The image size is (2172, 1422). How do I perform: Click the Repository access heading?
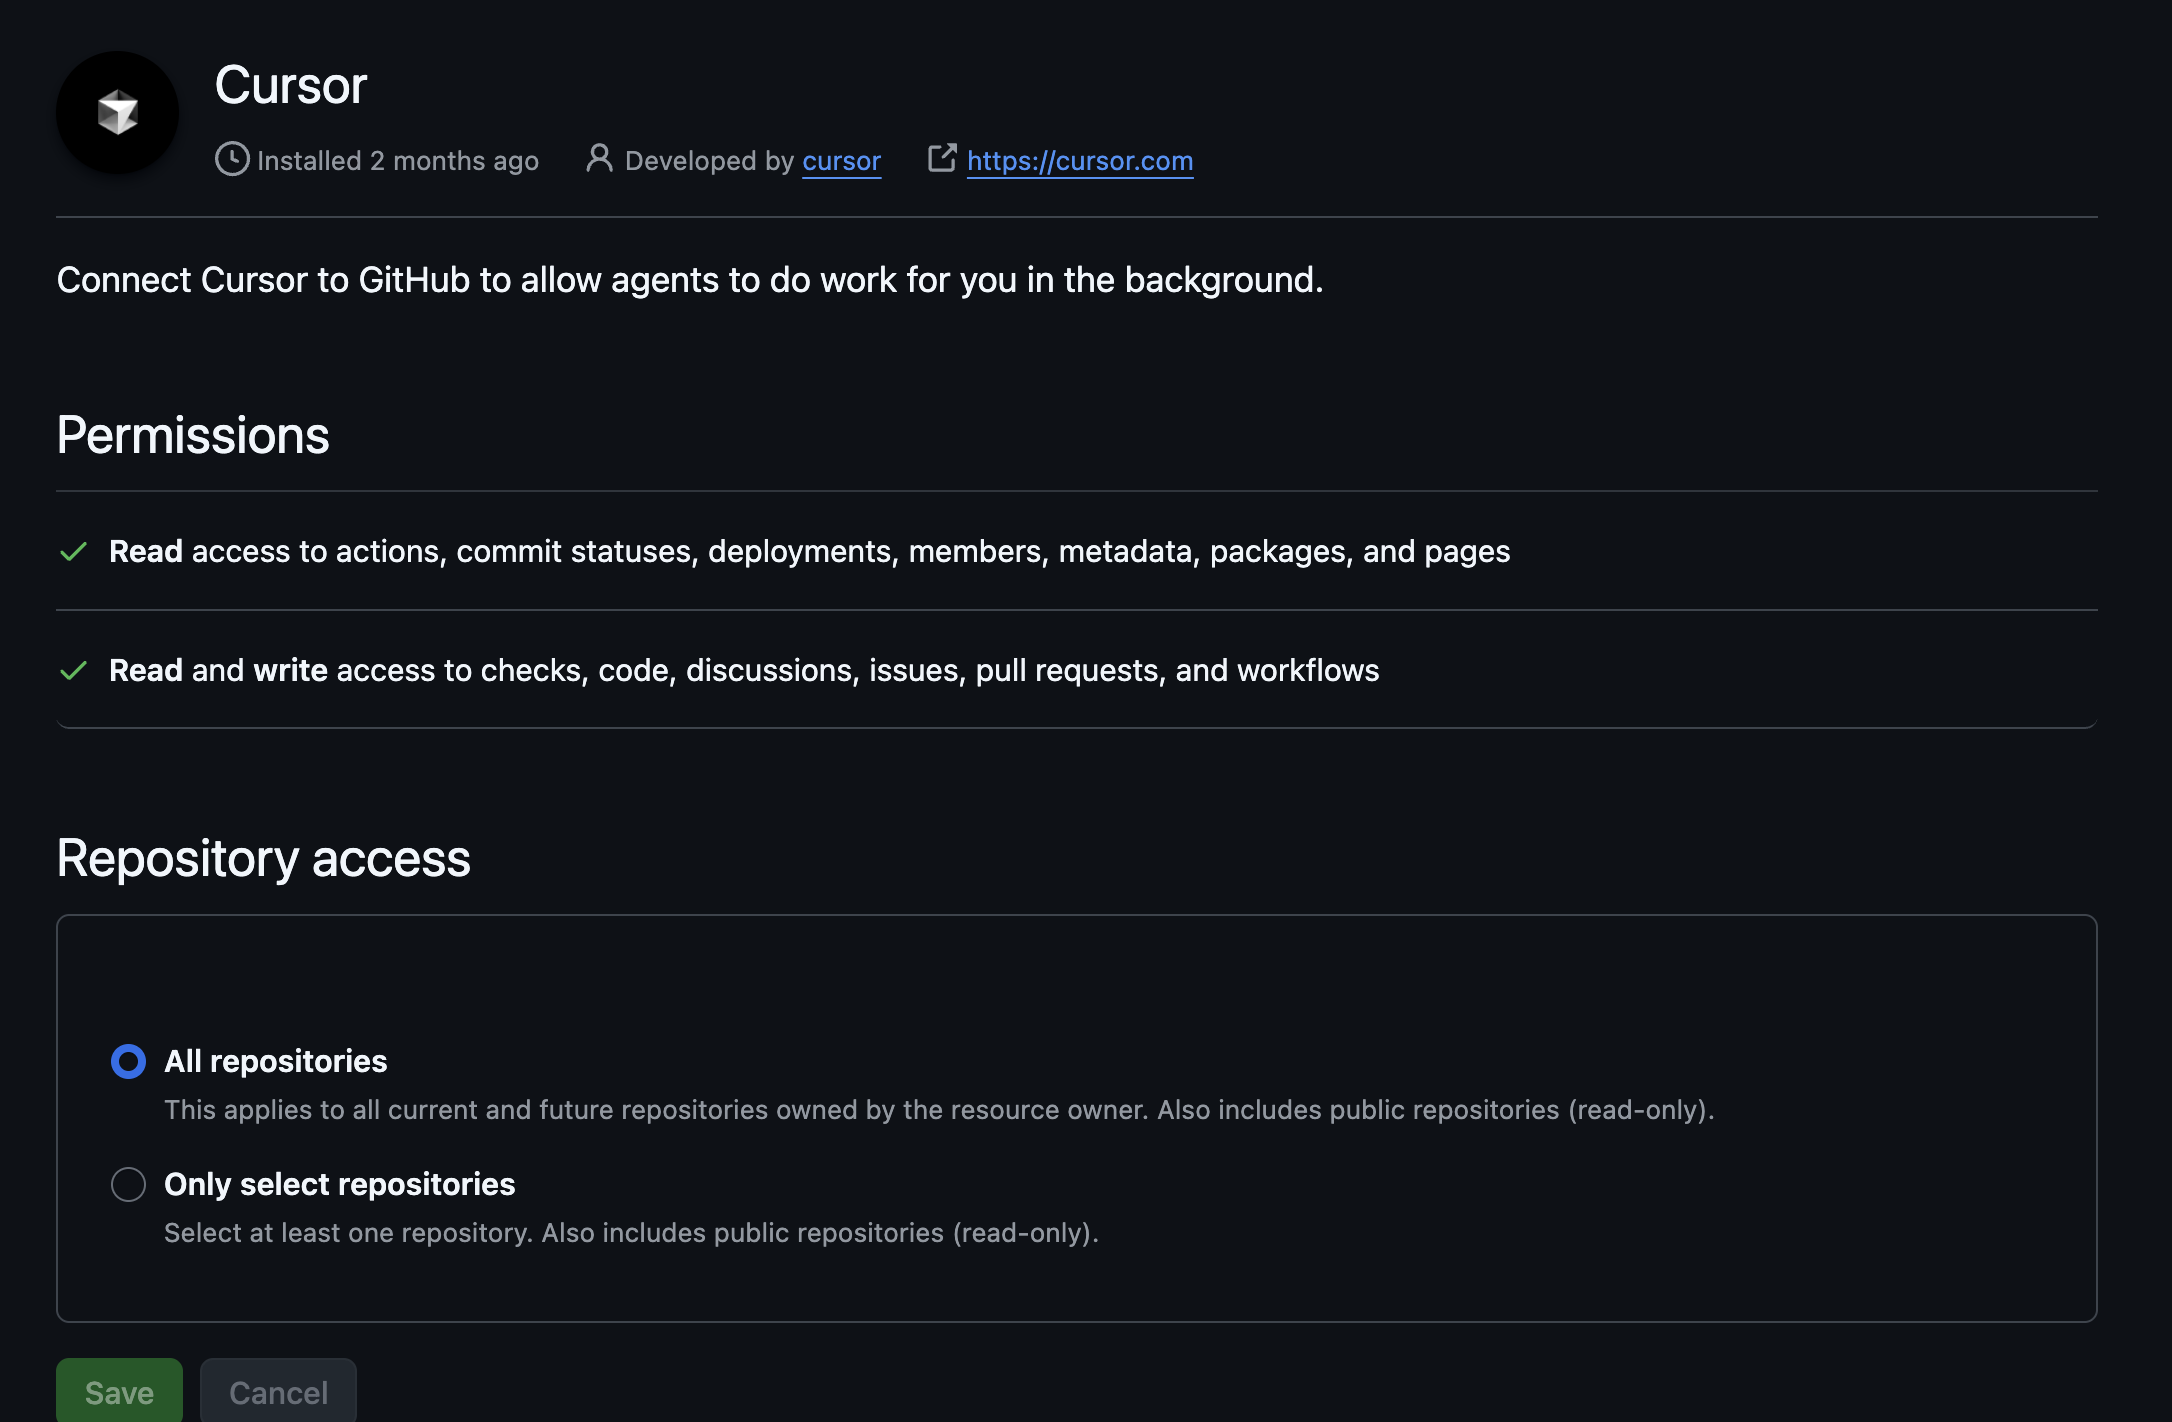click(263, 858)
